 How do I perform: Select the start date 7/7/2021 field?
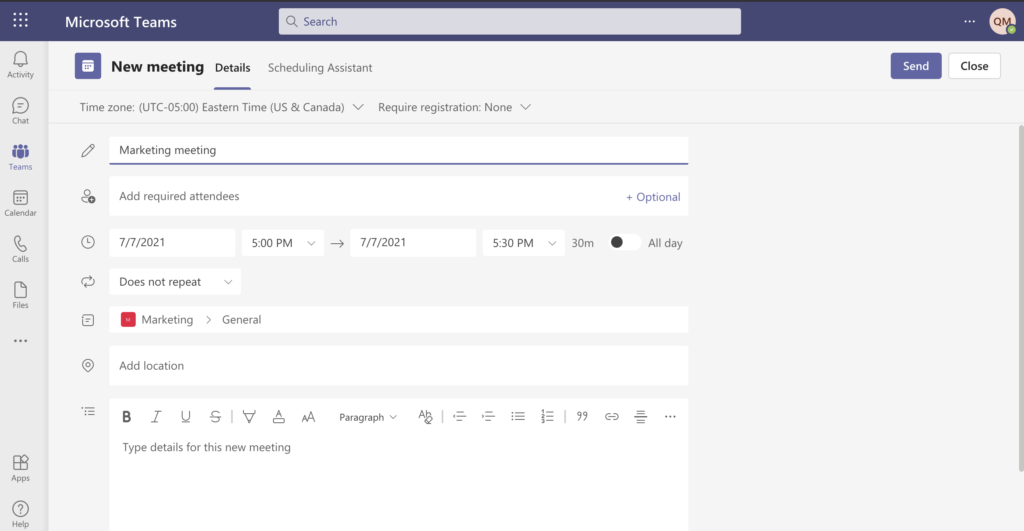172,242
